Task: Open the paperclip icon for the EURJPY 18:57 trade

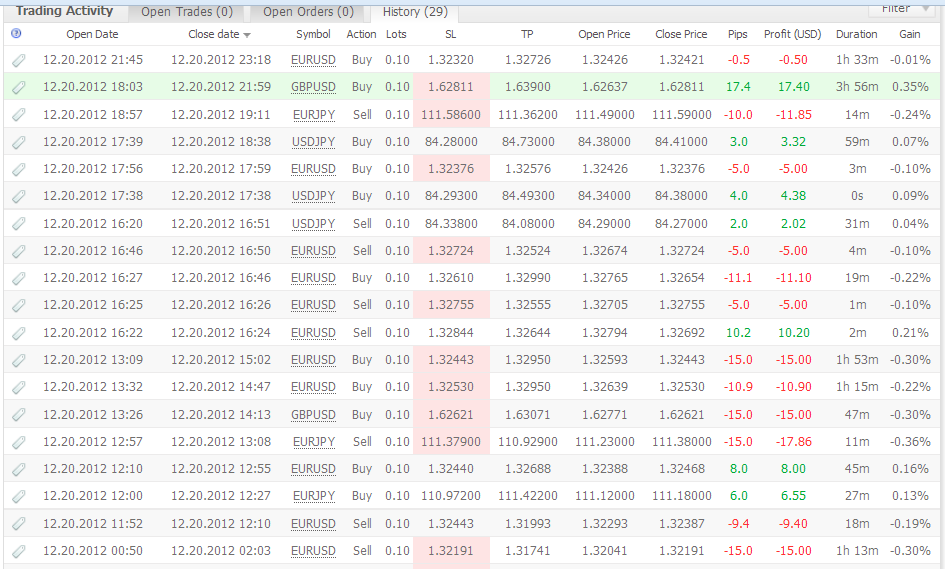Action: point(19,115)
